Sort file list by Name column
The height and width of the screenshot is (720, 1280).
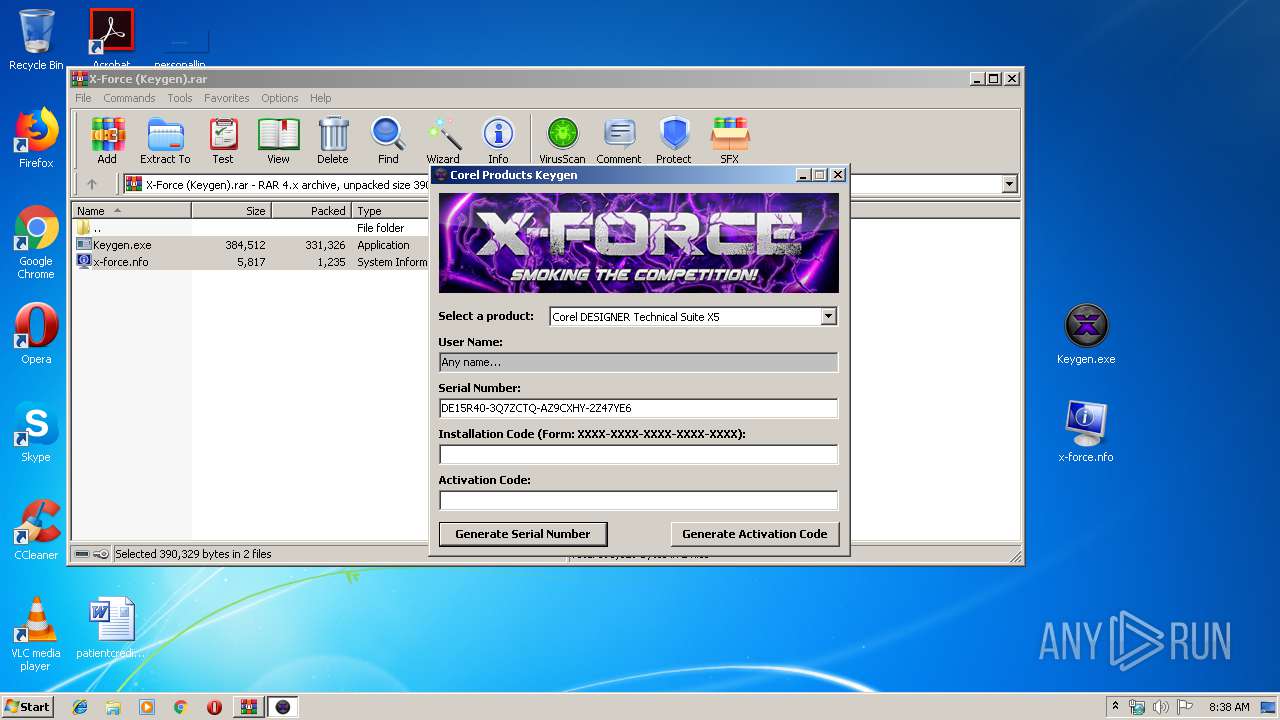point(131,211)
